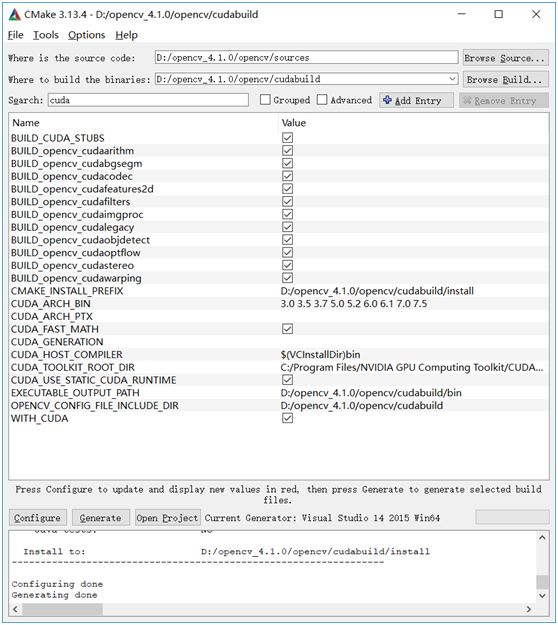The width and height of the screenshot is (558, 625).
Task: Uncheck BUILD_opencv_cudastereo checkbox
Action: click(287, 265)
